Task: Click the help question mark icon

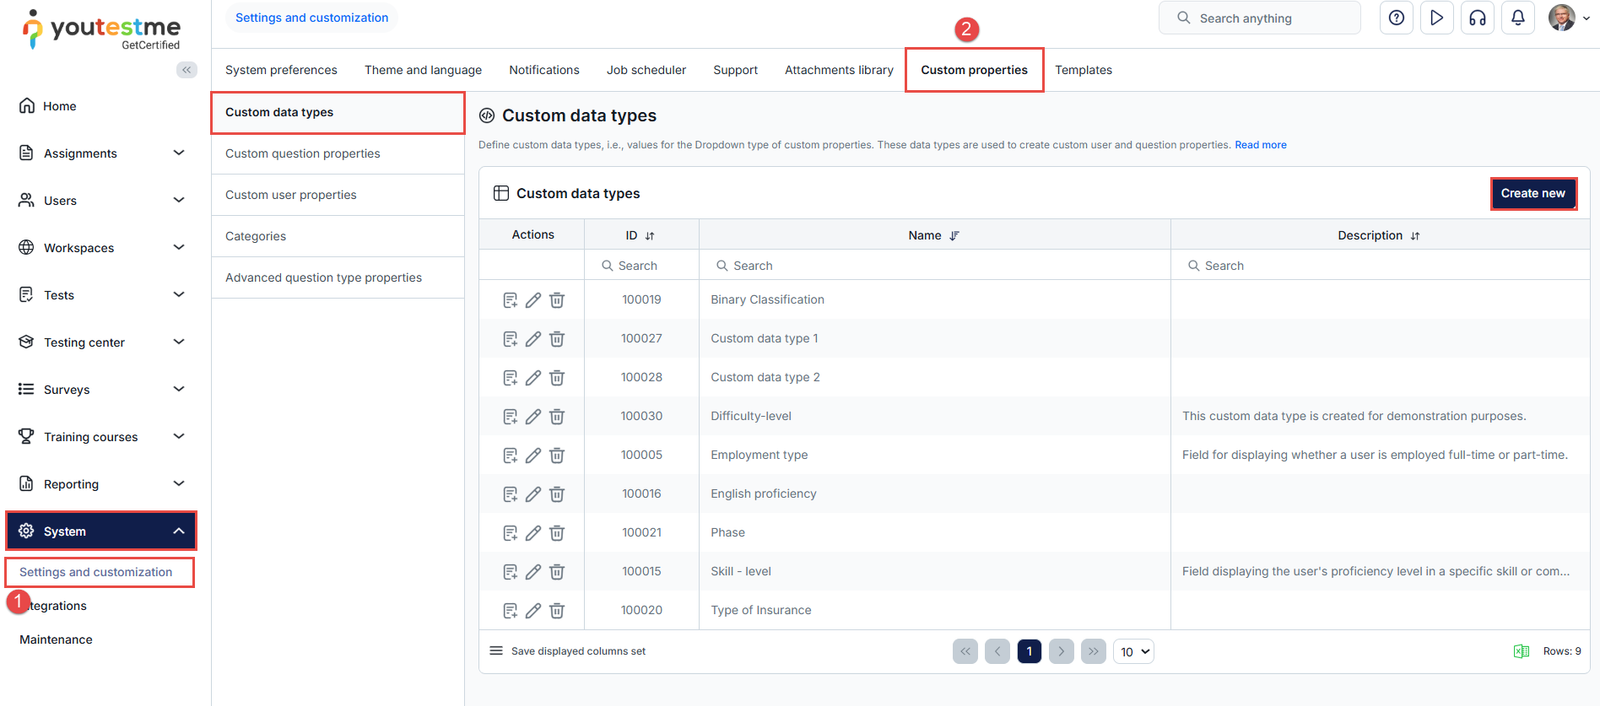Action: tap(1396, 18)
